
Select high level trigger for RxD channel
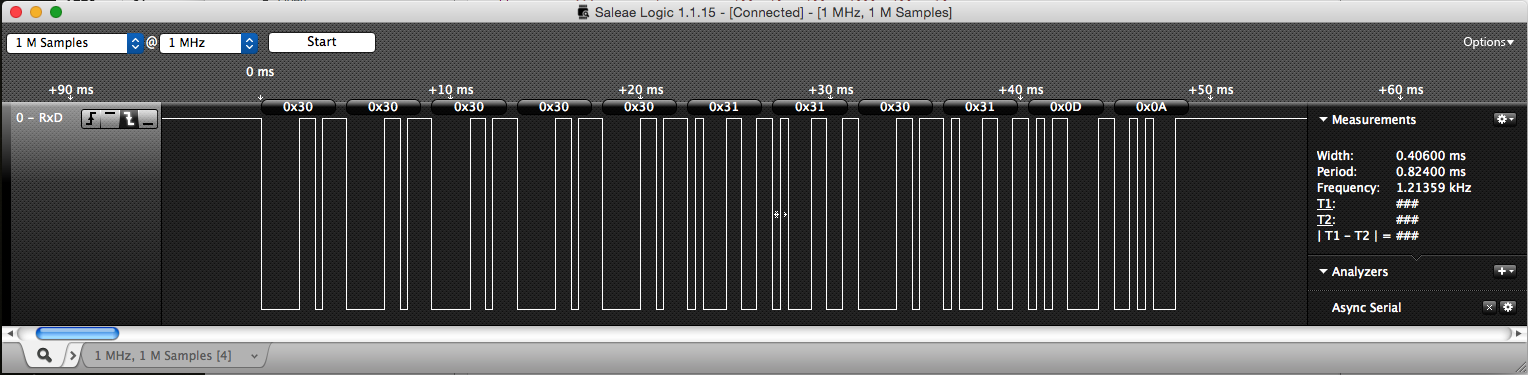(x=110, y=119)
